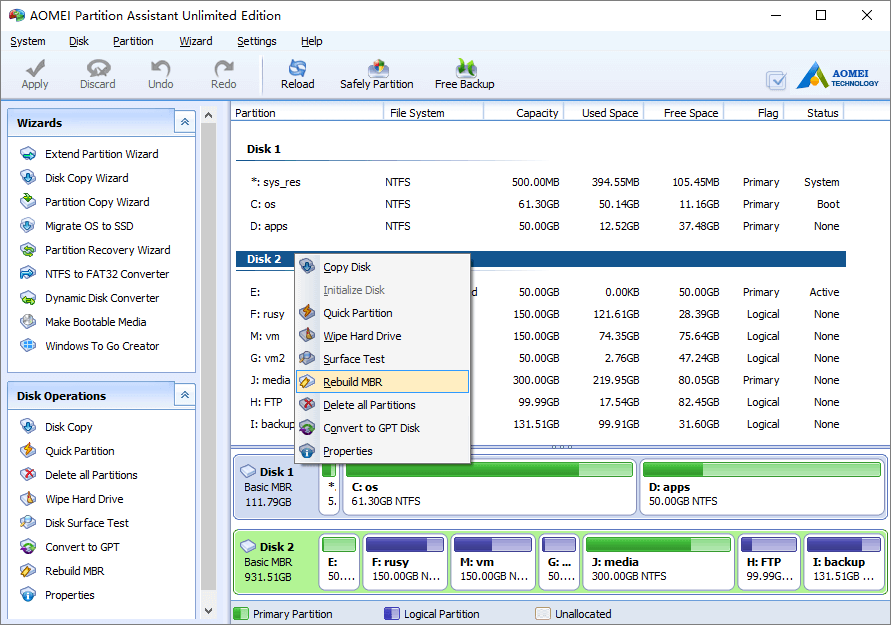Select Copy Disk in context menu
Screen dimensions: 891x625
click(x=382, y=267)
